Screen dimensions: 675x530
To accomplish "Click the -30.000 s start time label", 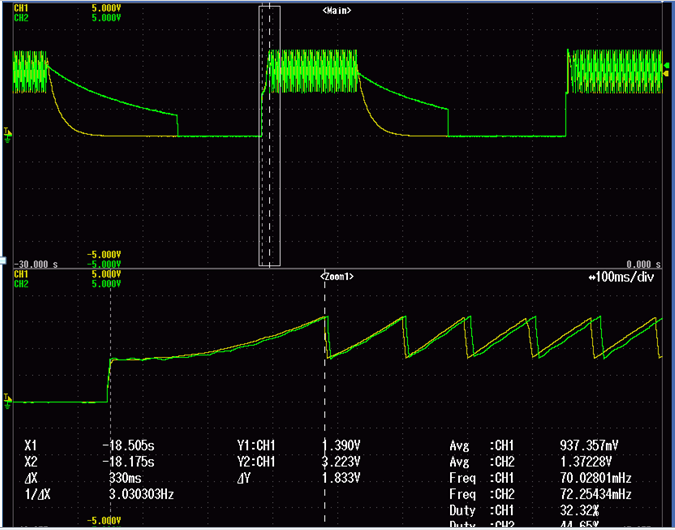I will (36, 264).
